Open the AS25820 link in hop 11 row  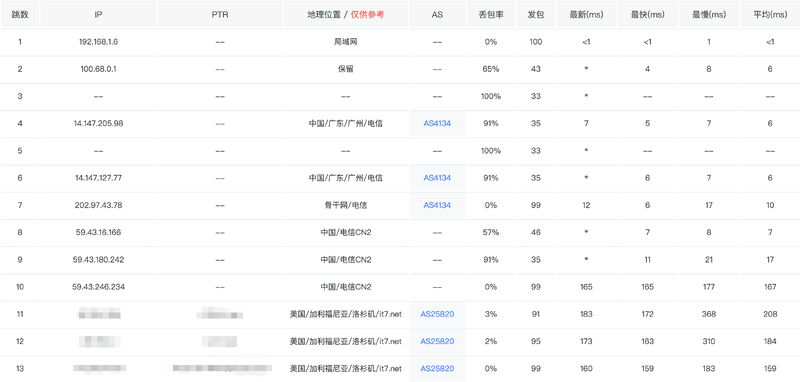tap(437, 314)
